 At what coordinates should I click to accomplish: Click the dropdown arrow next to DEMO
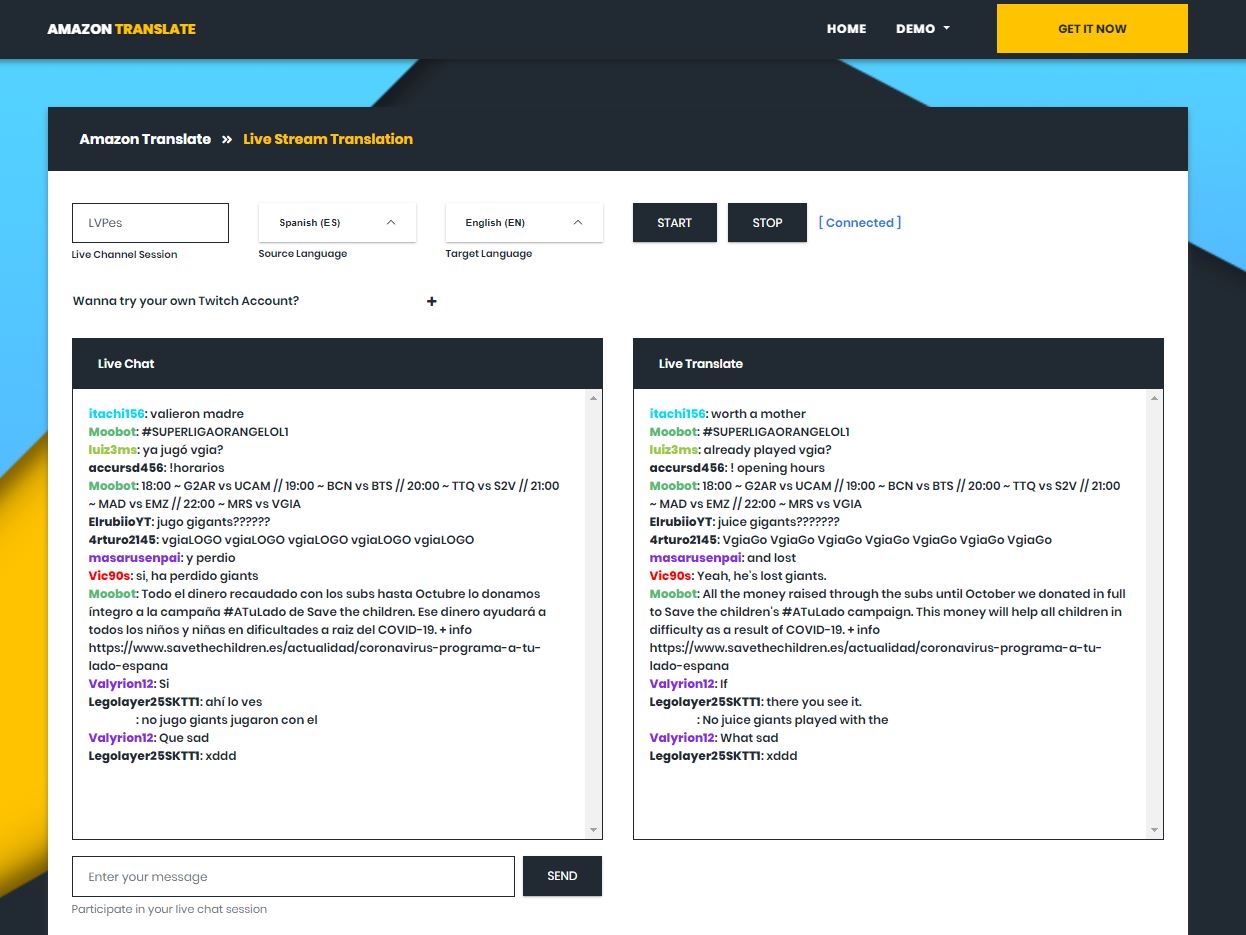pyautogui.click(x=944, y=29)
